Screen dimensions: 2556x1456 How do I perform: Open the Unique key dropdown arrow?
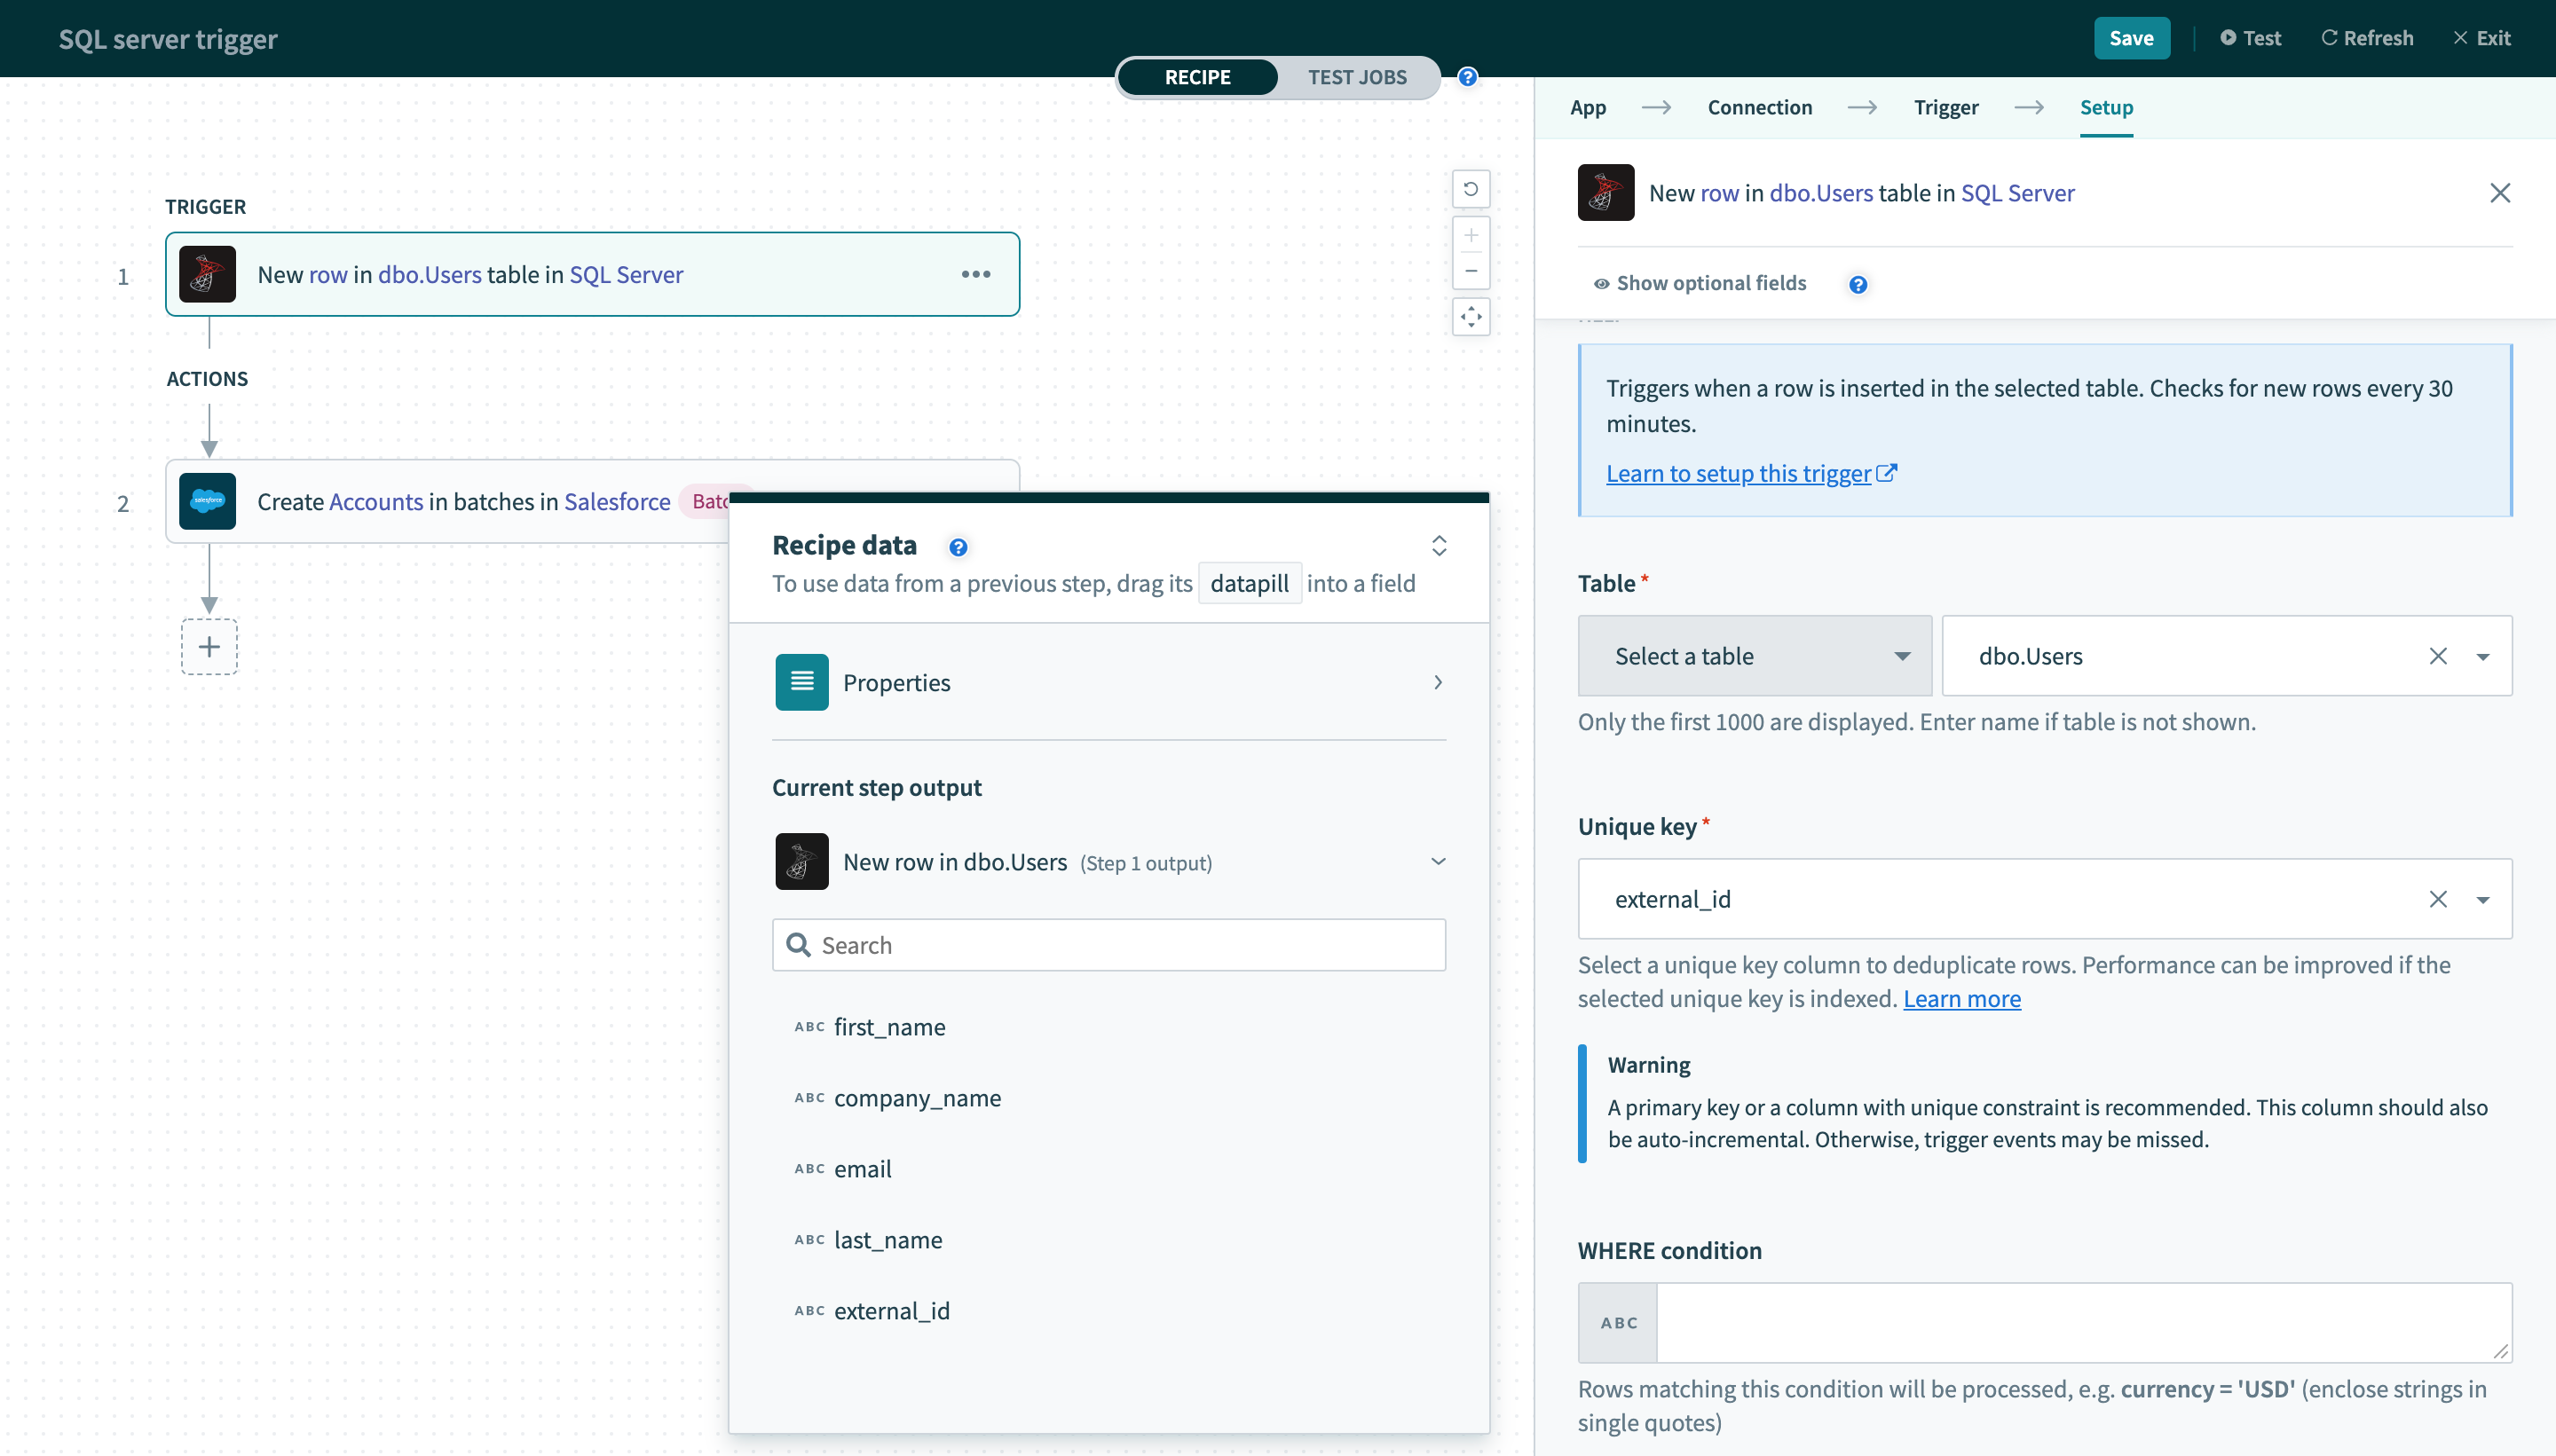click(x=2482, y=899)
